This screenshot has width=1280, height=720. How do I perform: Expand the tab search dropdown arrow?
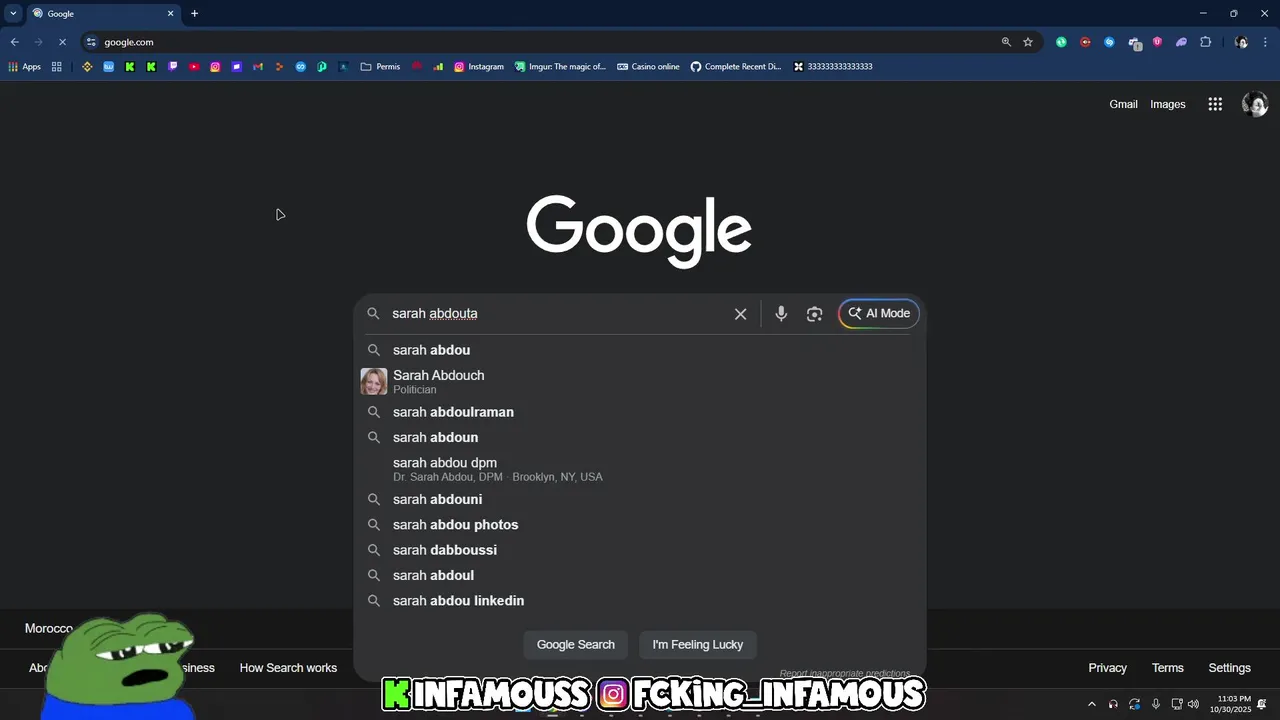pyautogui.click(x=13, y=14)
